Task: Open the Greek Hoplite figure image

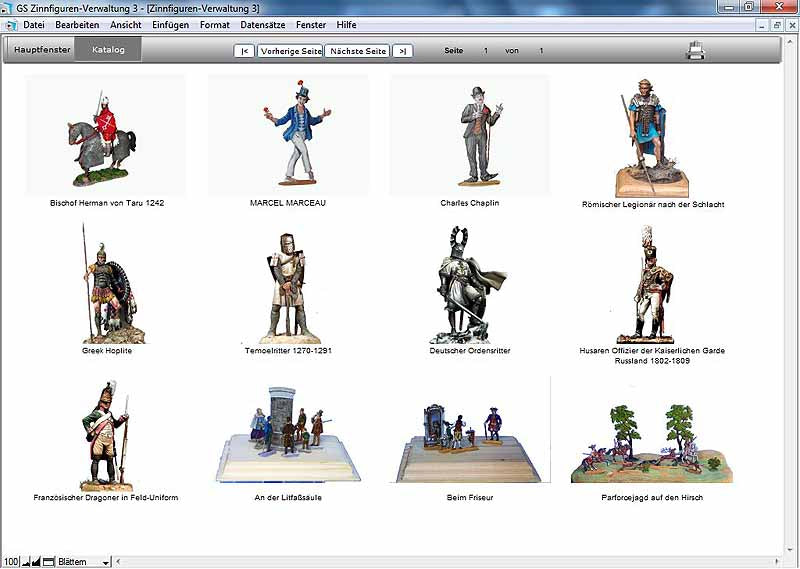Action: coord(106,285)
